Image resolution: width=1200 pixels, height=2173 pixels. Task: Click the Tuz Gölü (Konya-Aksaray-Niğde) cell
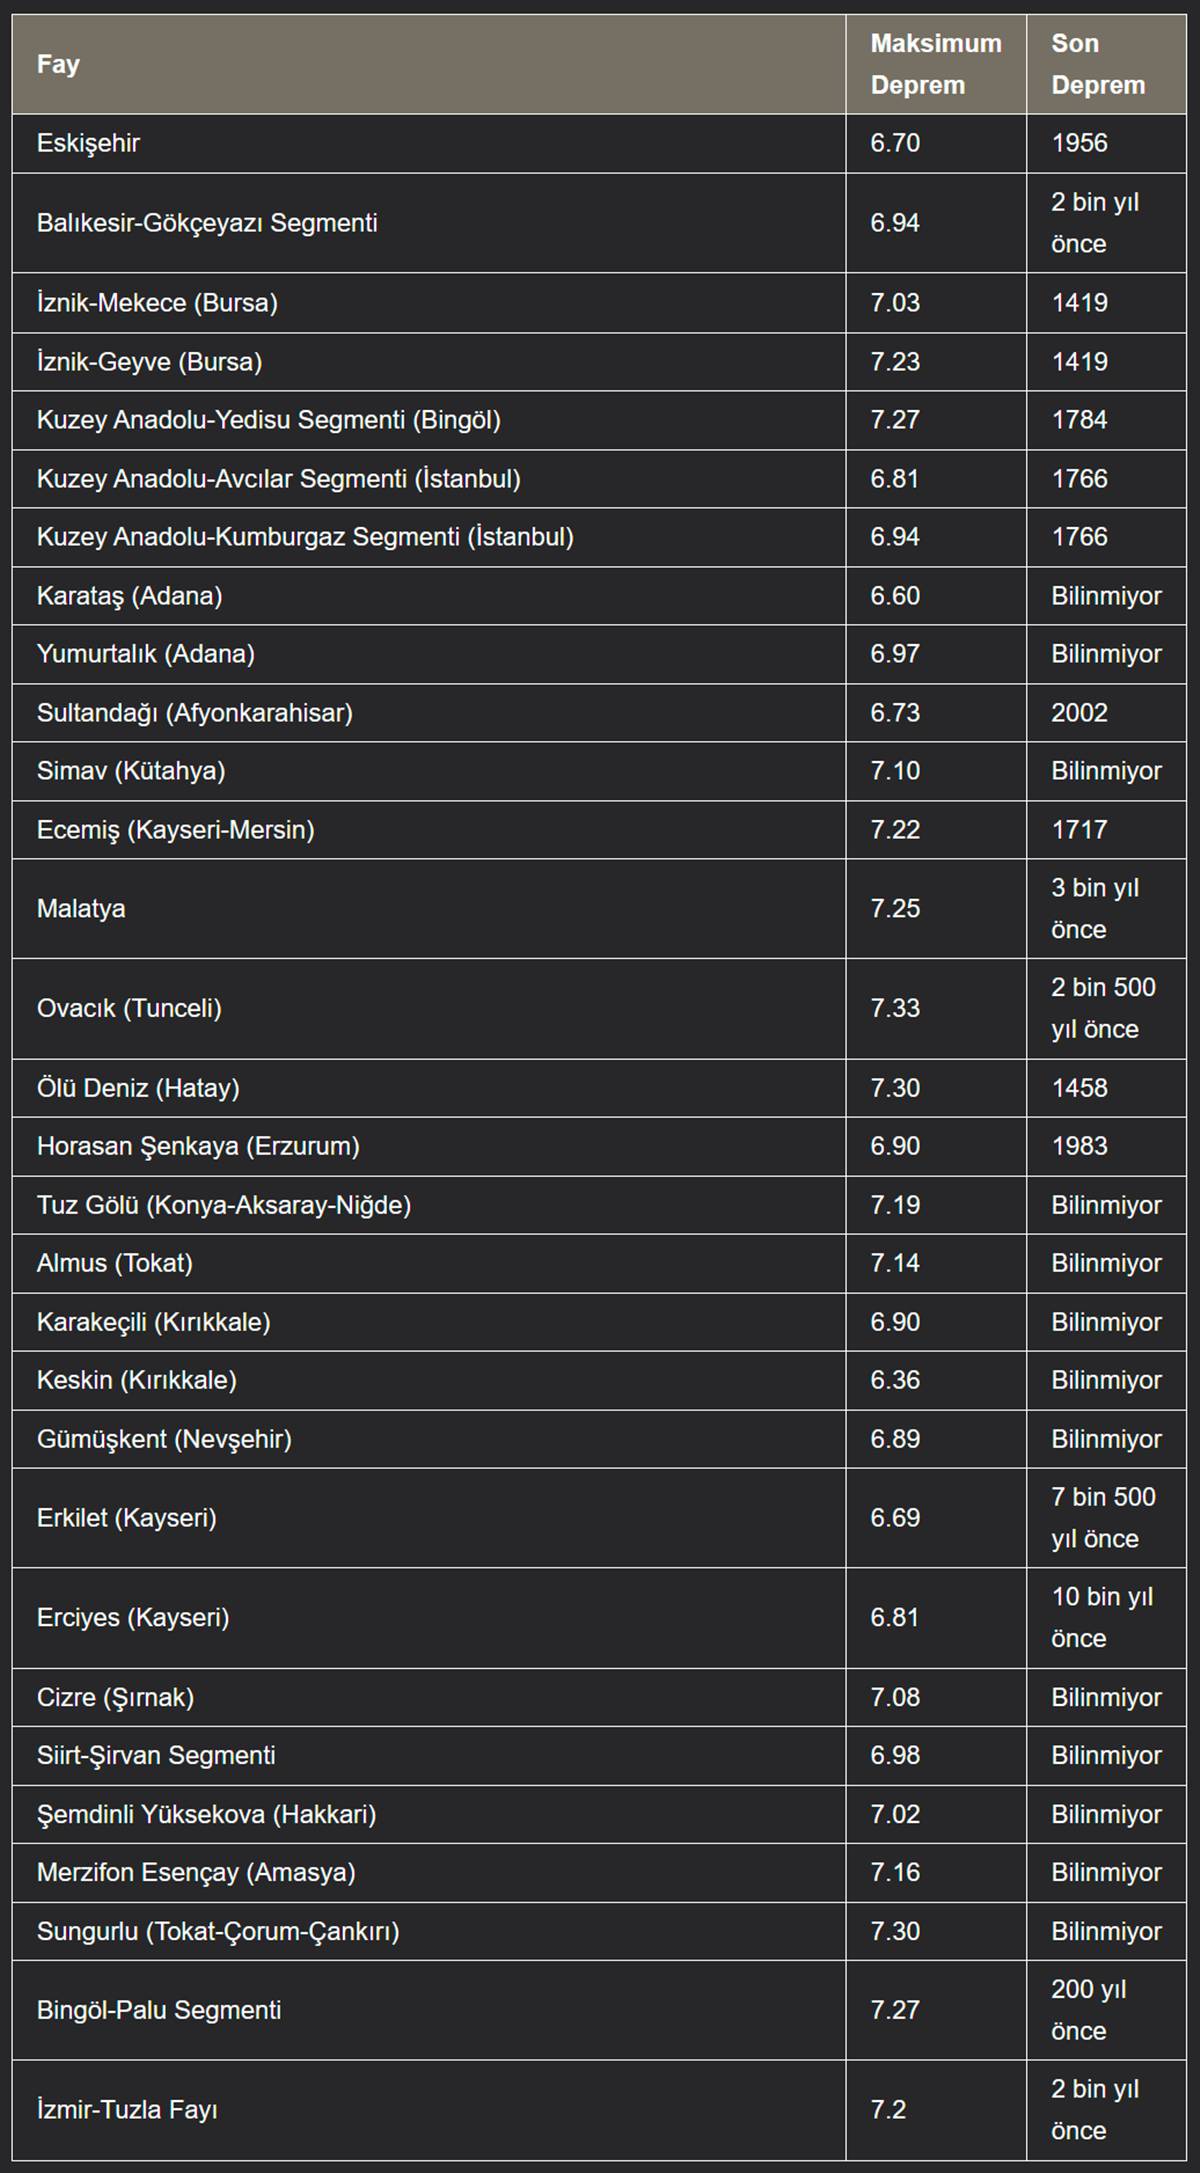[x=224, y=1205]
